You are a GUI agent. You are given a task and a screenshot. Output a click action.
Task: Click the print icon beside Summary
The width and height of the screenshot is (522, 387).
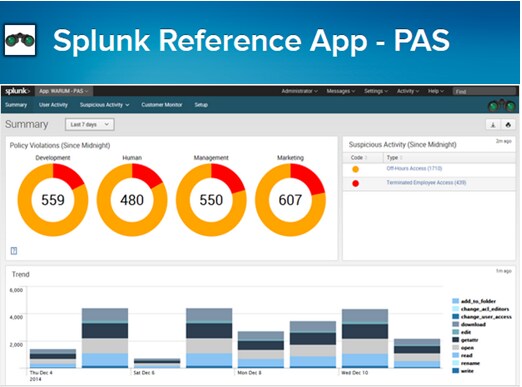tap(508, 125)
